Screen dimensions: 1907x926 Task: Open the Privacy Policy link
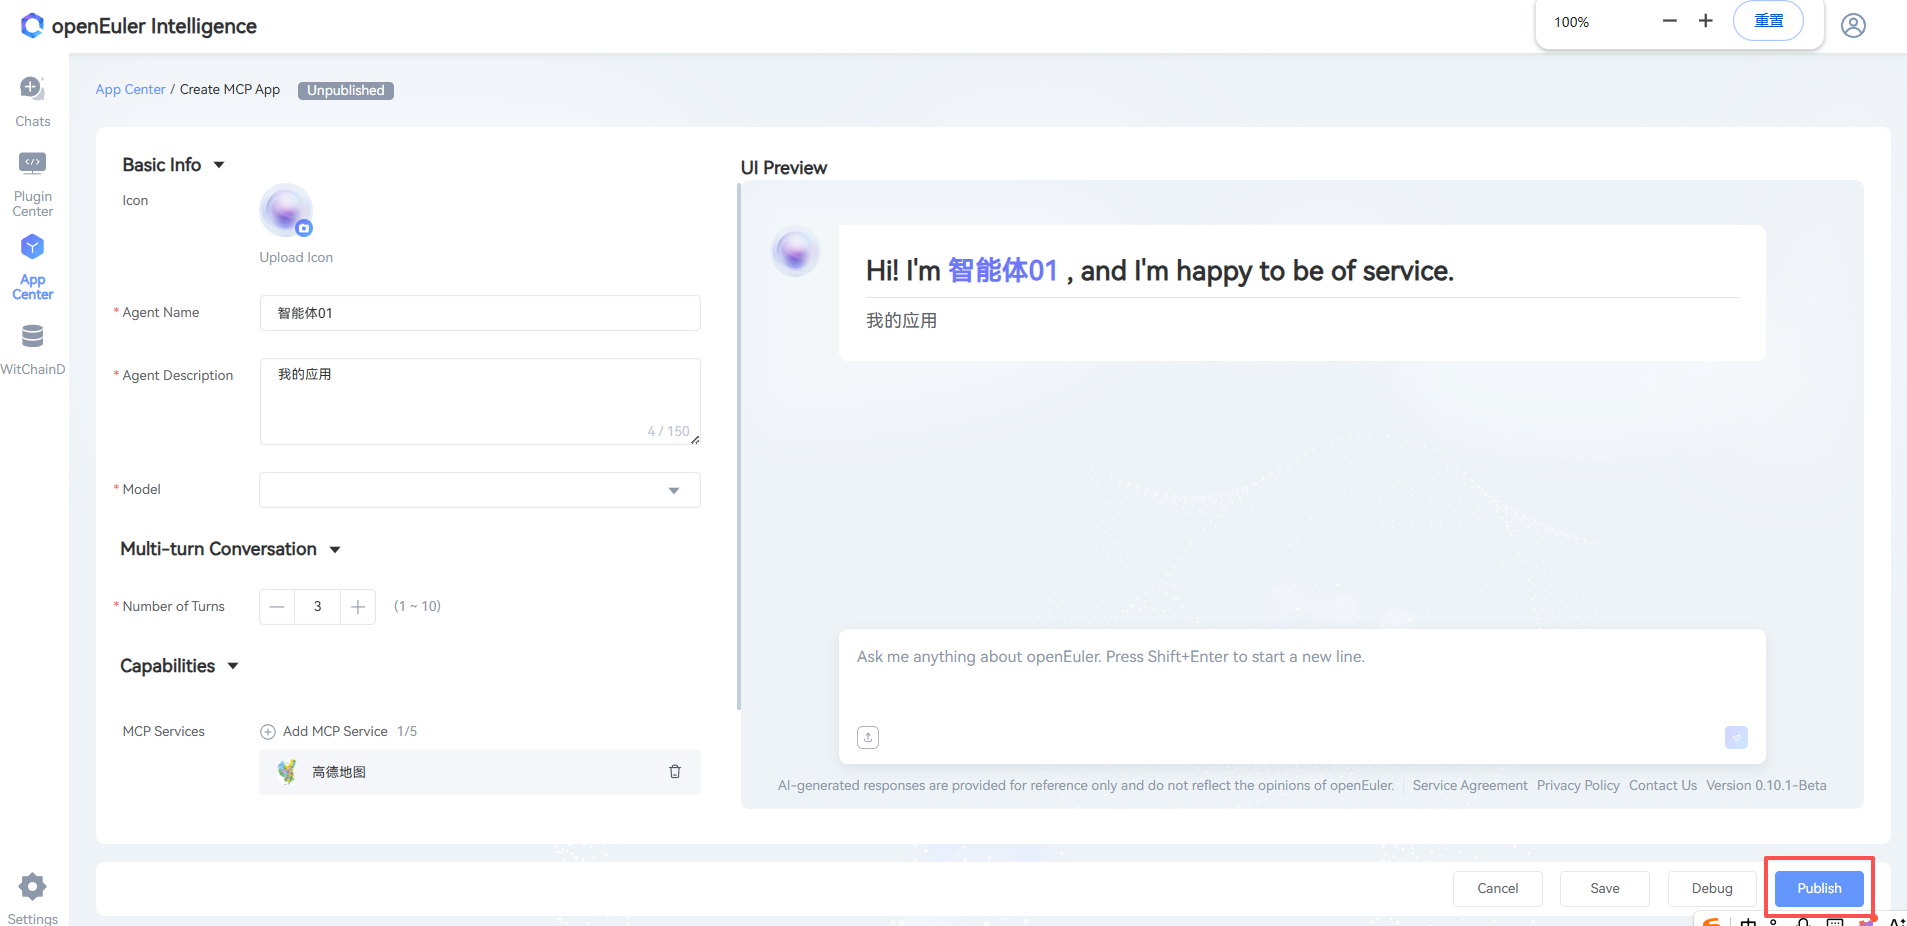click(1578, 786)
